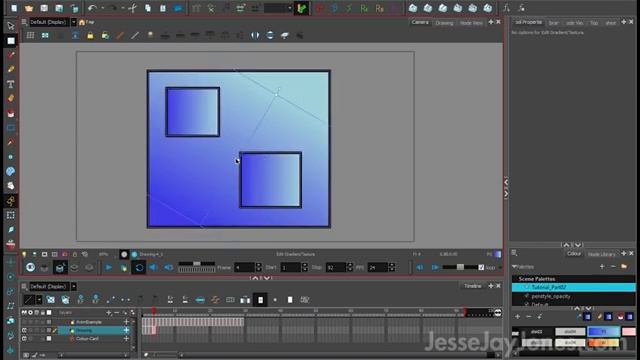Collapse the Palettes section arrow
640x360 pixels.
[x=514, y=267]
